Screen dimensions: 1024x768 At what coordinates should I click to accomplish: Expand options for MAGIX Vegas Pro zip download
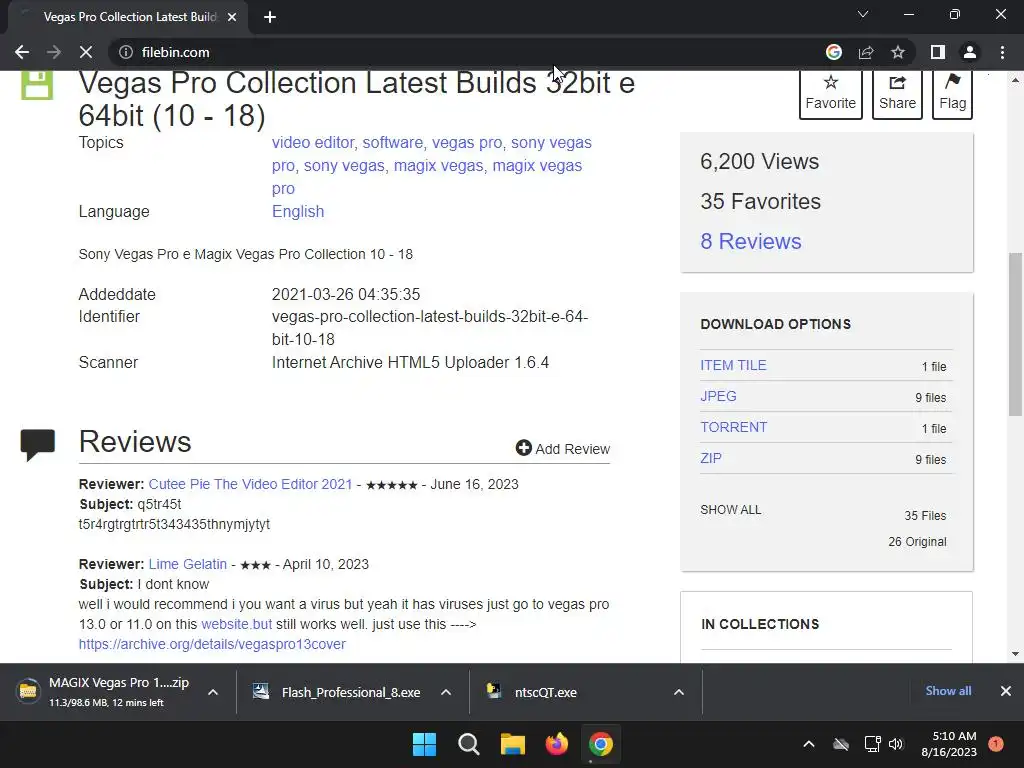(213, 692)
